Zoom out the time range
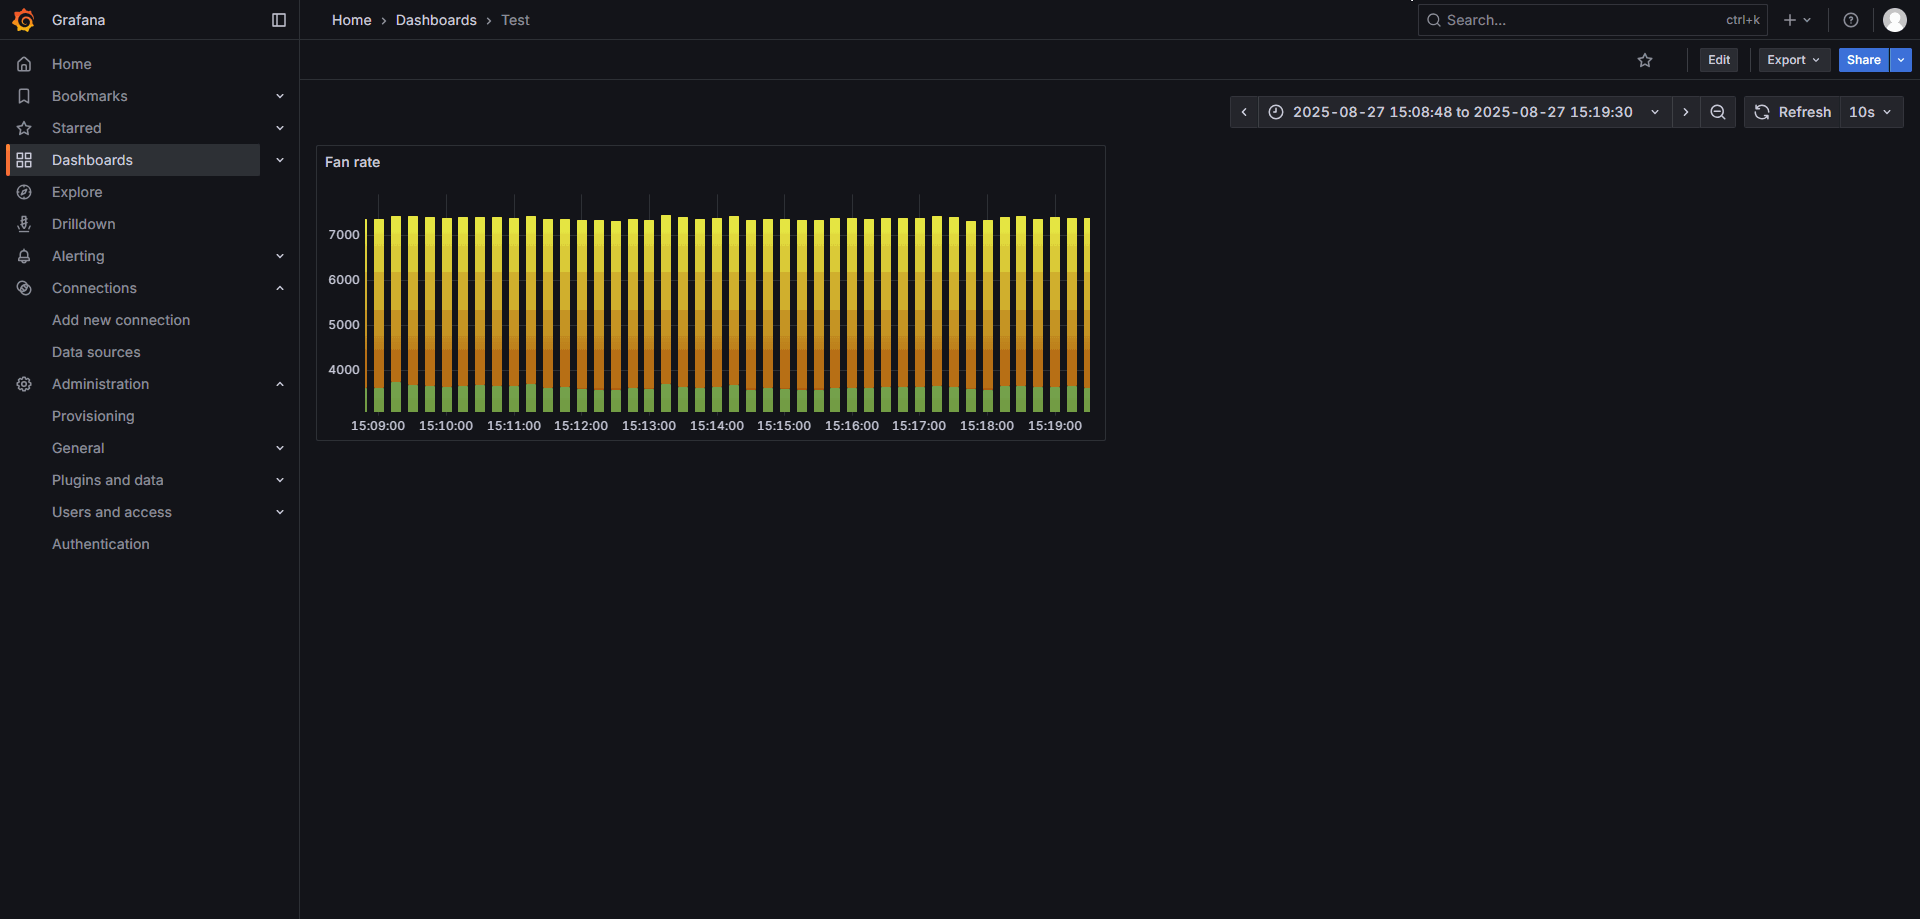Image resolution: width=1920 pixels, height=919 pixels. pos(1718,112)
